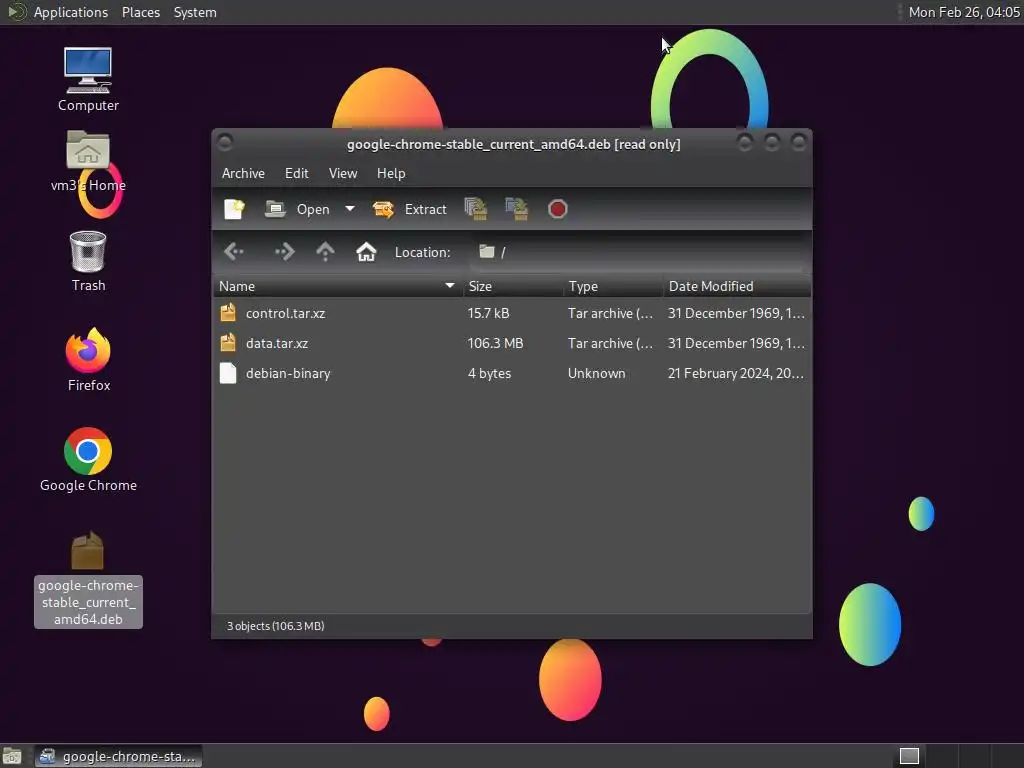Open the Places menu in top panel

click(141, 12)
